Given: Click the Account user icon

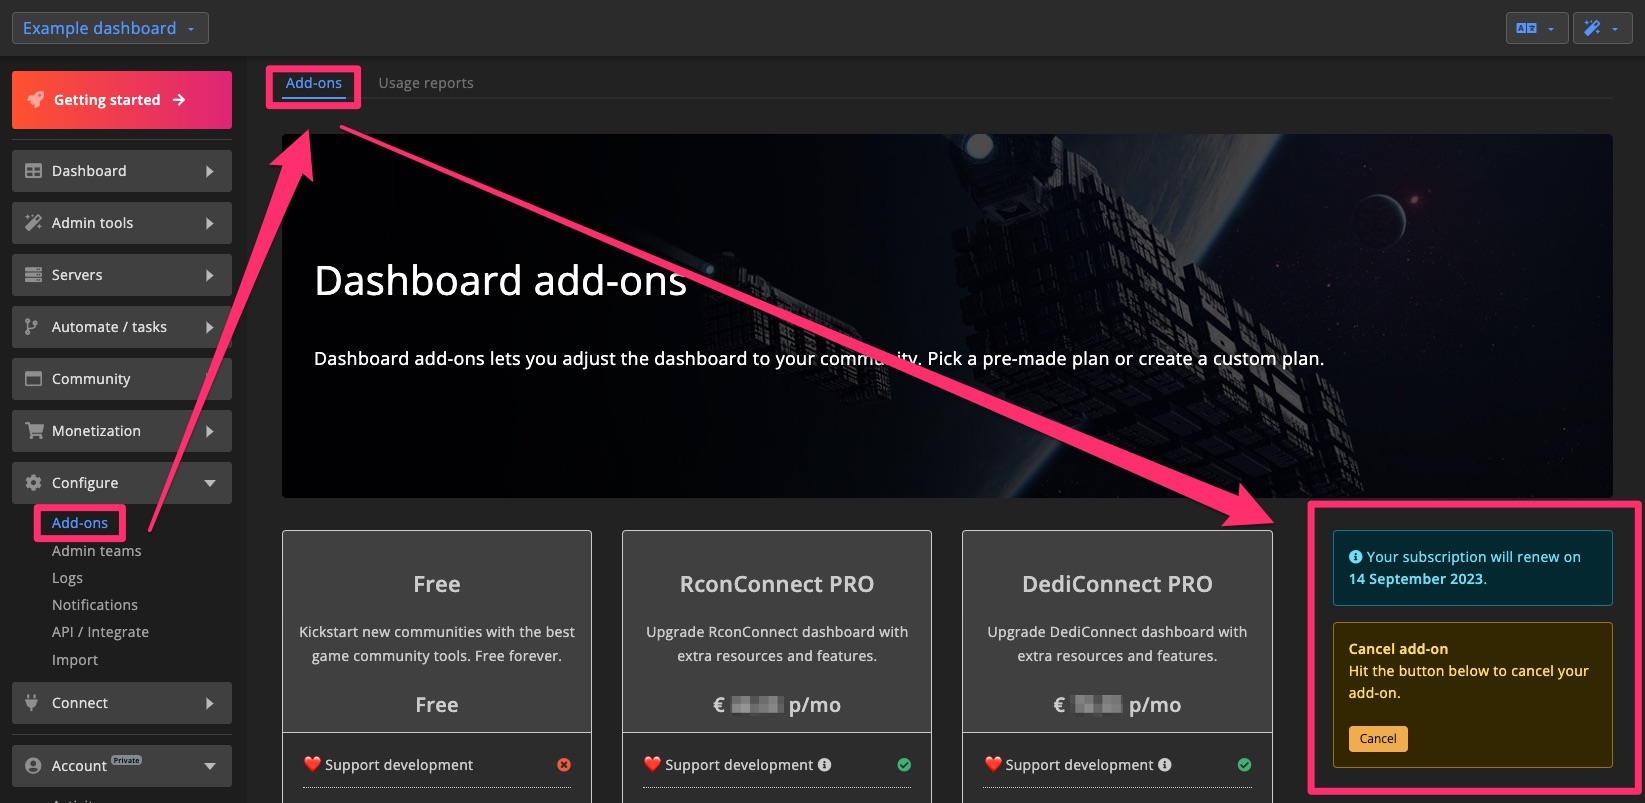Looking at the screenshot, I should [x=33, y=766].
